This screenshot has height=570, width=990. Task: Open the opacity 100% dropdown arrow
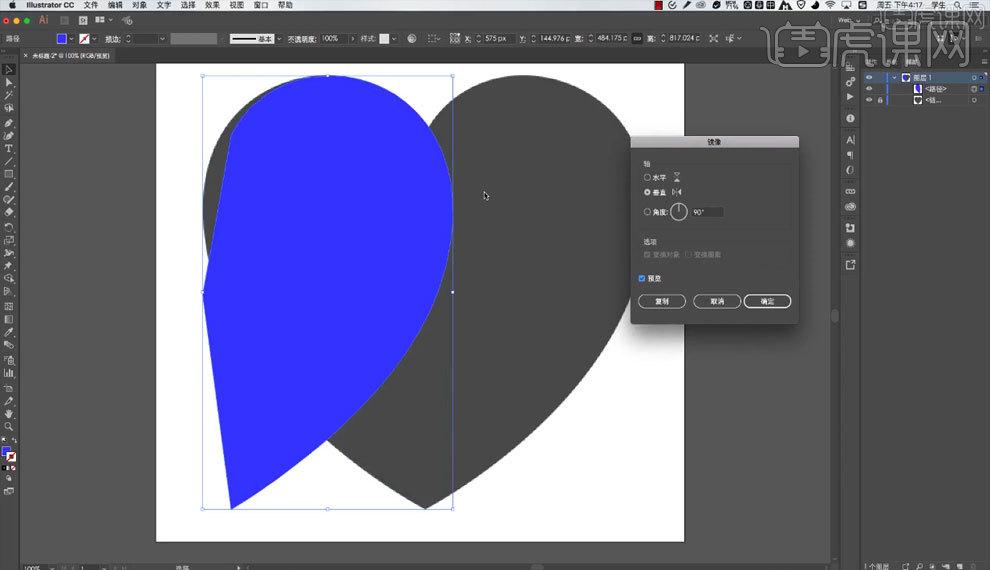tap(352, 39)
